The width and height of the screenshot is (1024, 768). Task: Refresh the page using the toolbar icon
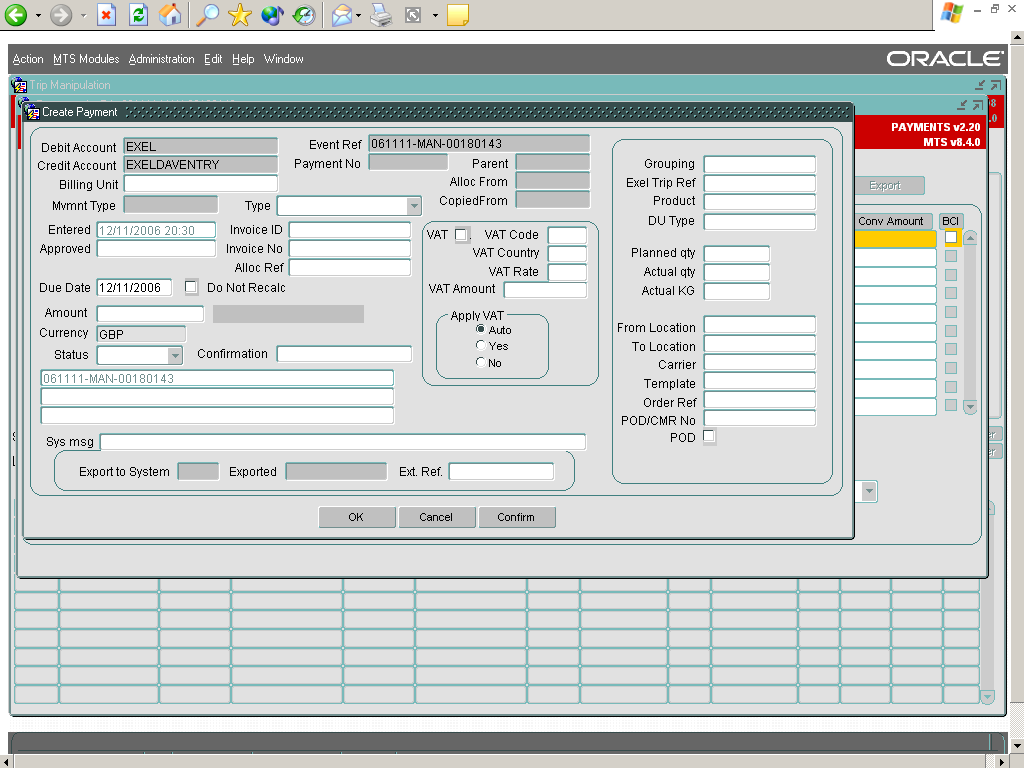tap(138, 14)
